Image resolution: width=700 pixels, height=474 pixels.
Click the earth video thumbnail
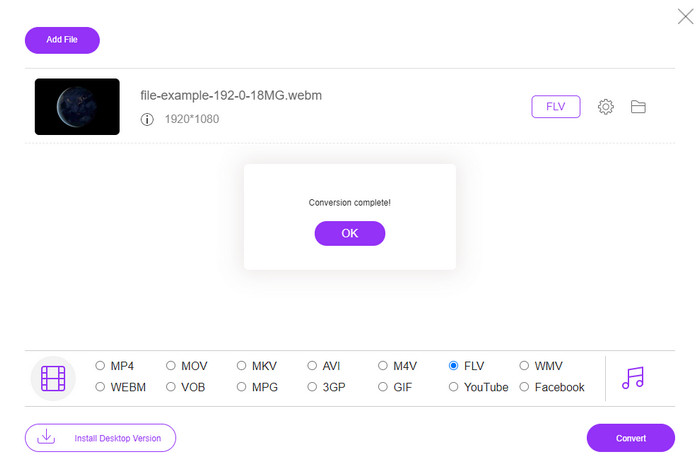(77, 107)
